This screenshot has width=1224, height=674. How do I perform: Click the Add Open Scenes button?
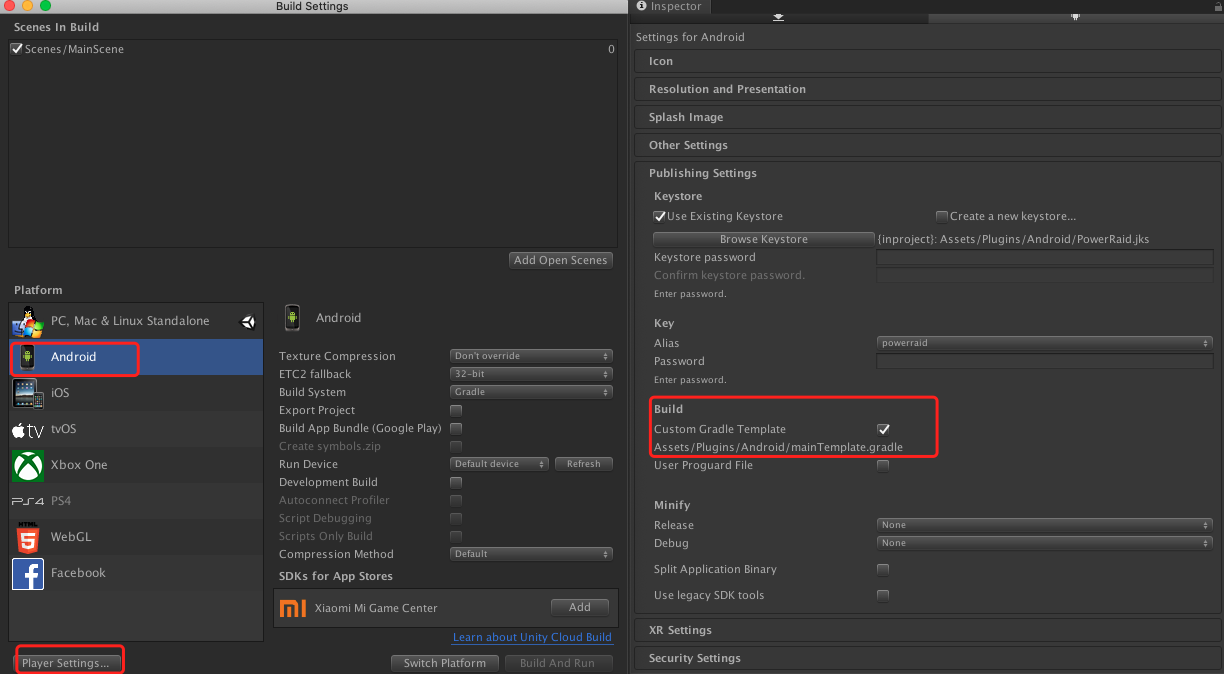tap(560, 260)
